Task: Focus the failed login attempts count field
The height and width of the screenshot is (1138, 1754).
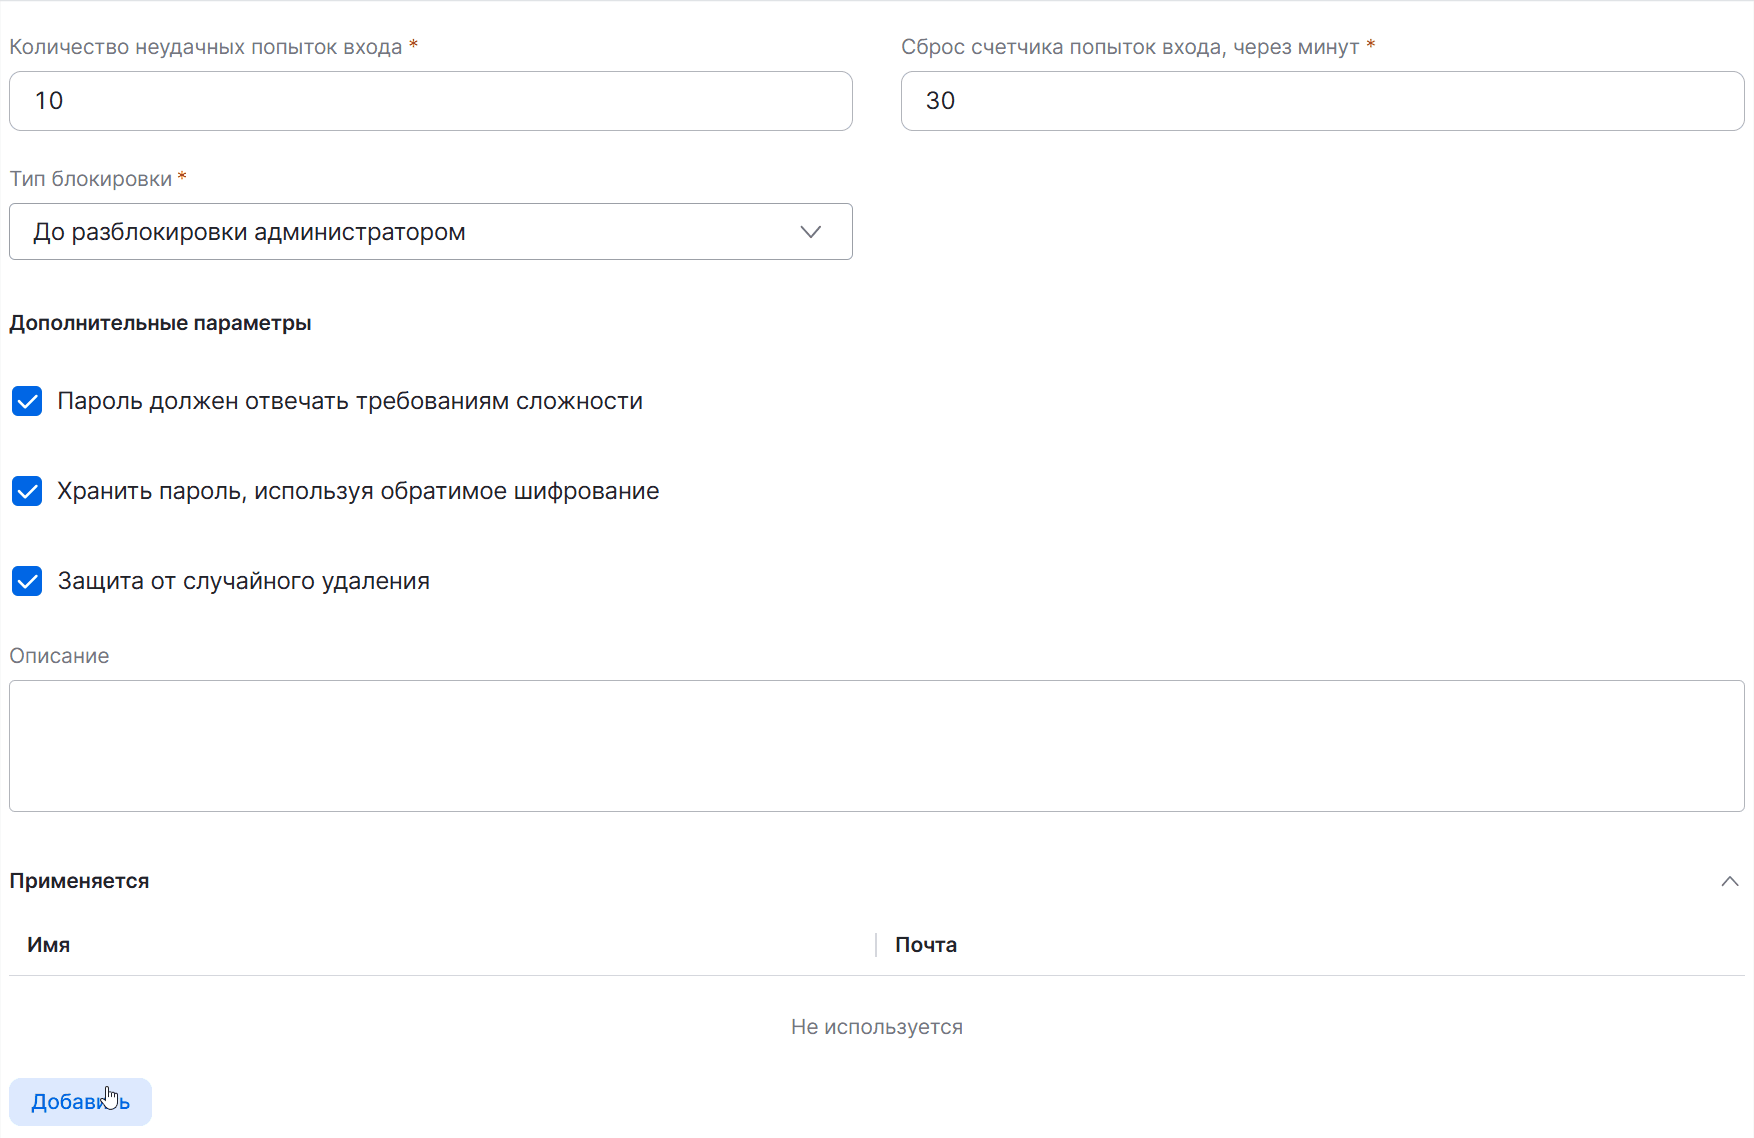Action: click(x=430, y=101)
